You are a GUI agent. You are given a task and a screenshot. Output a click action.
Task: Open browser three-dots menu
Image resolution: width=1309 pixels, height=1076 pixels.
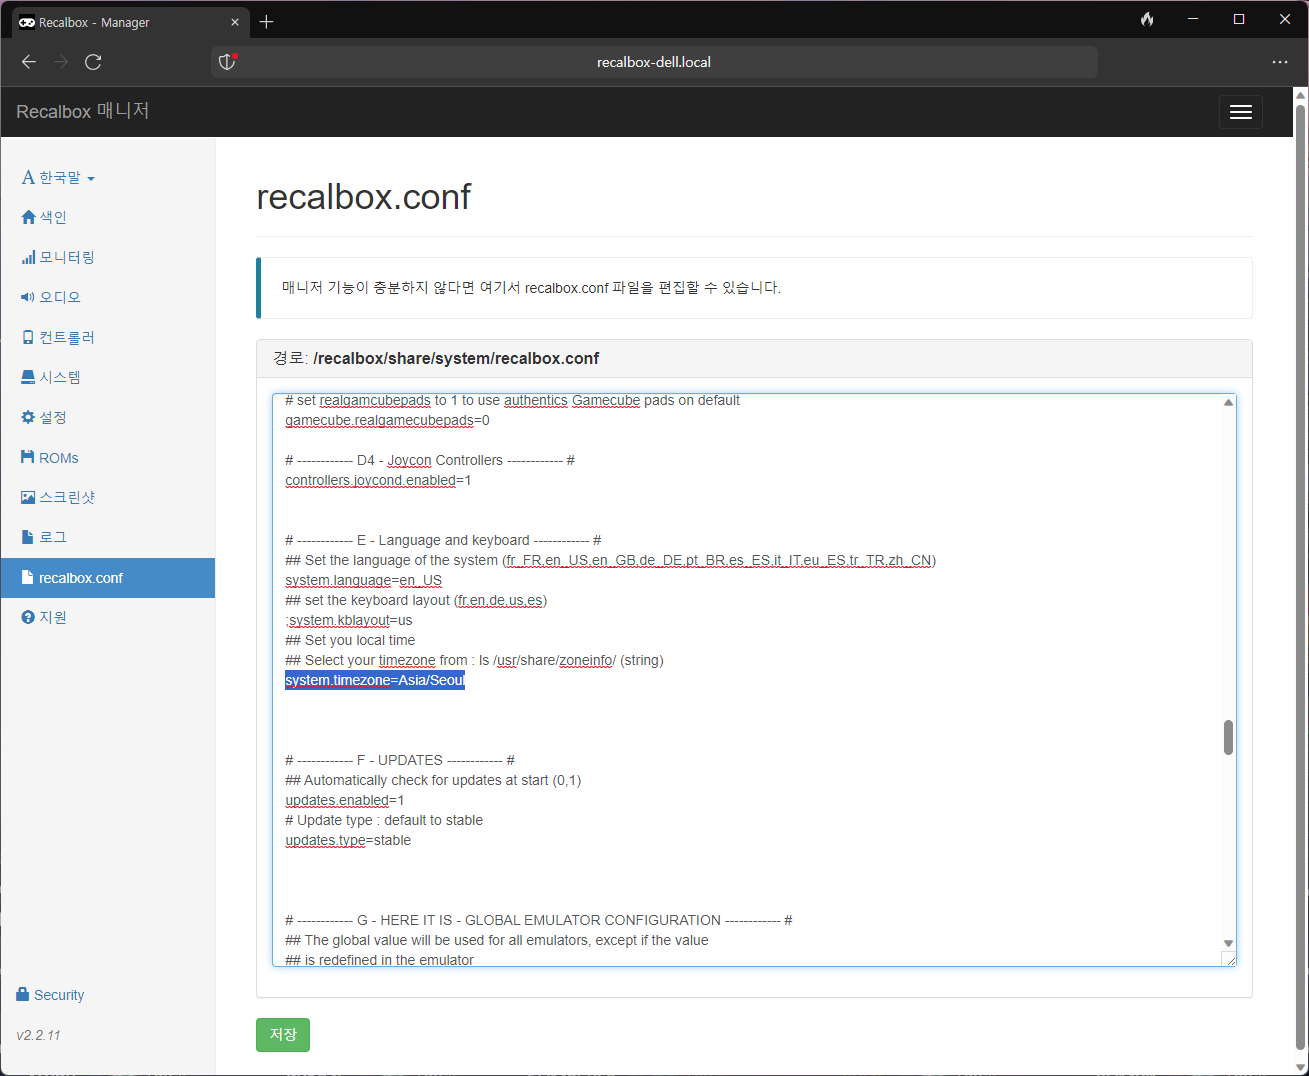1280,62
